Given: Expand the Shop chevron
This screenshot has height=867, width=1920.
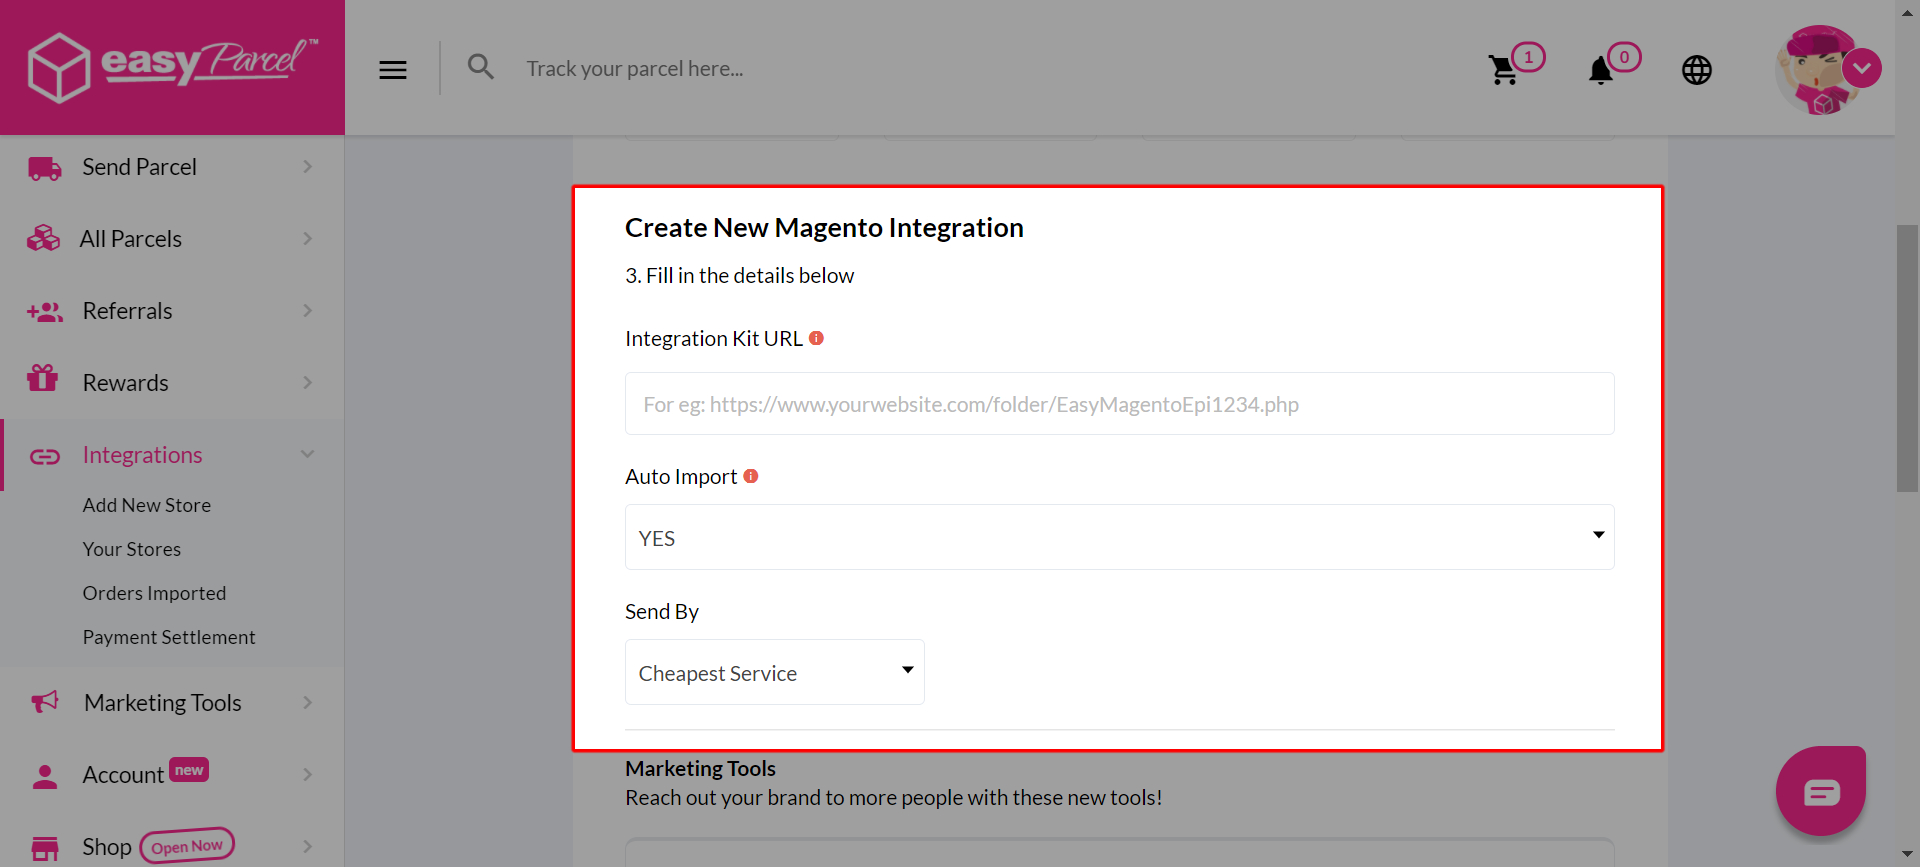Looking at the screenshot, I should pos(308,847).
